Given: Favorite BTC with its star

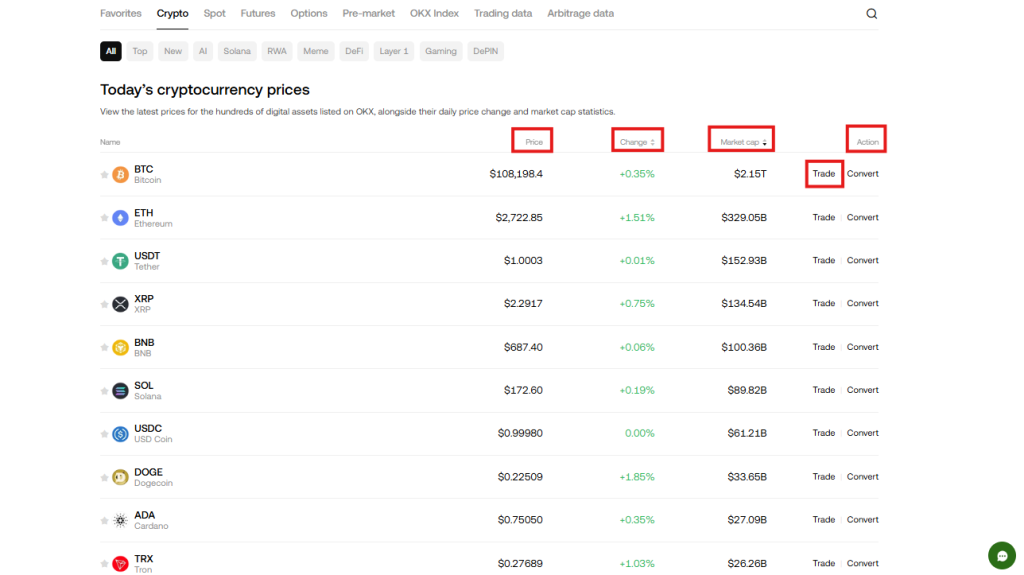Looking at the screenshot, I should [104, 174].
